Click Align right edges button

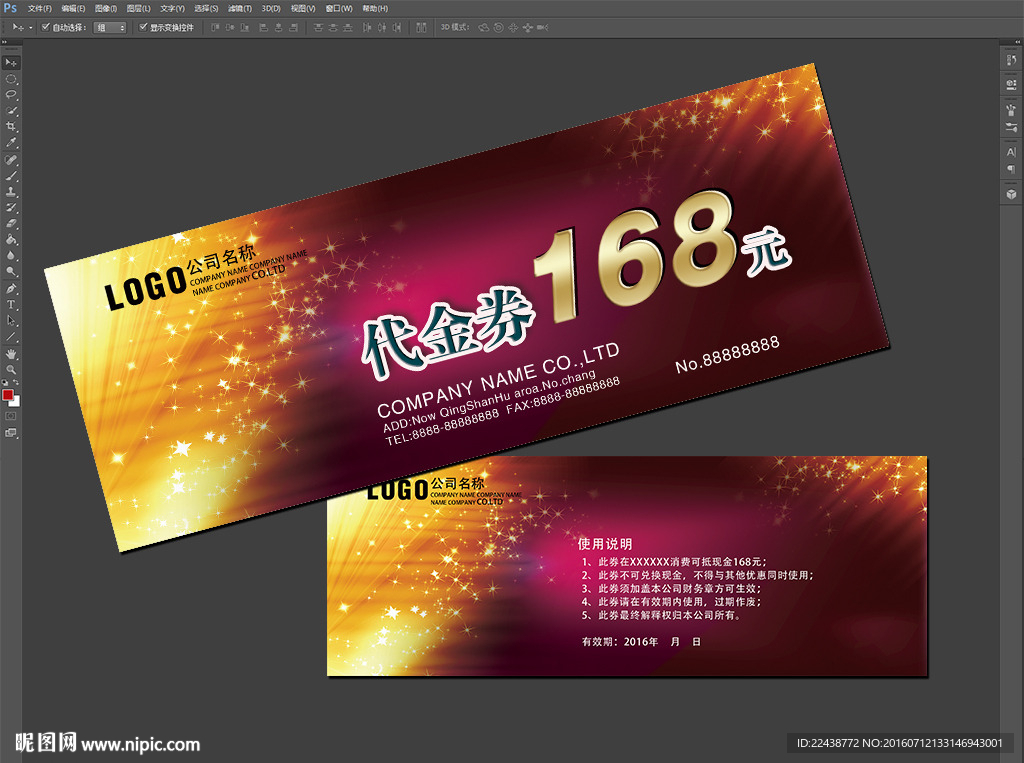click(294, 27)
